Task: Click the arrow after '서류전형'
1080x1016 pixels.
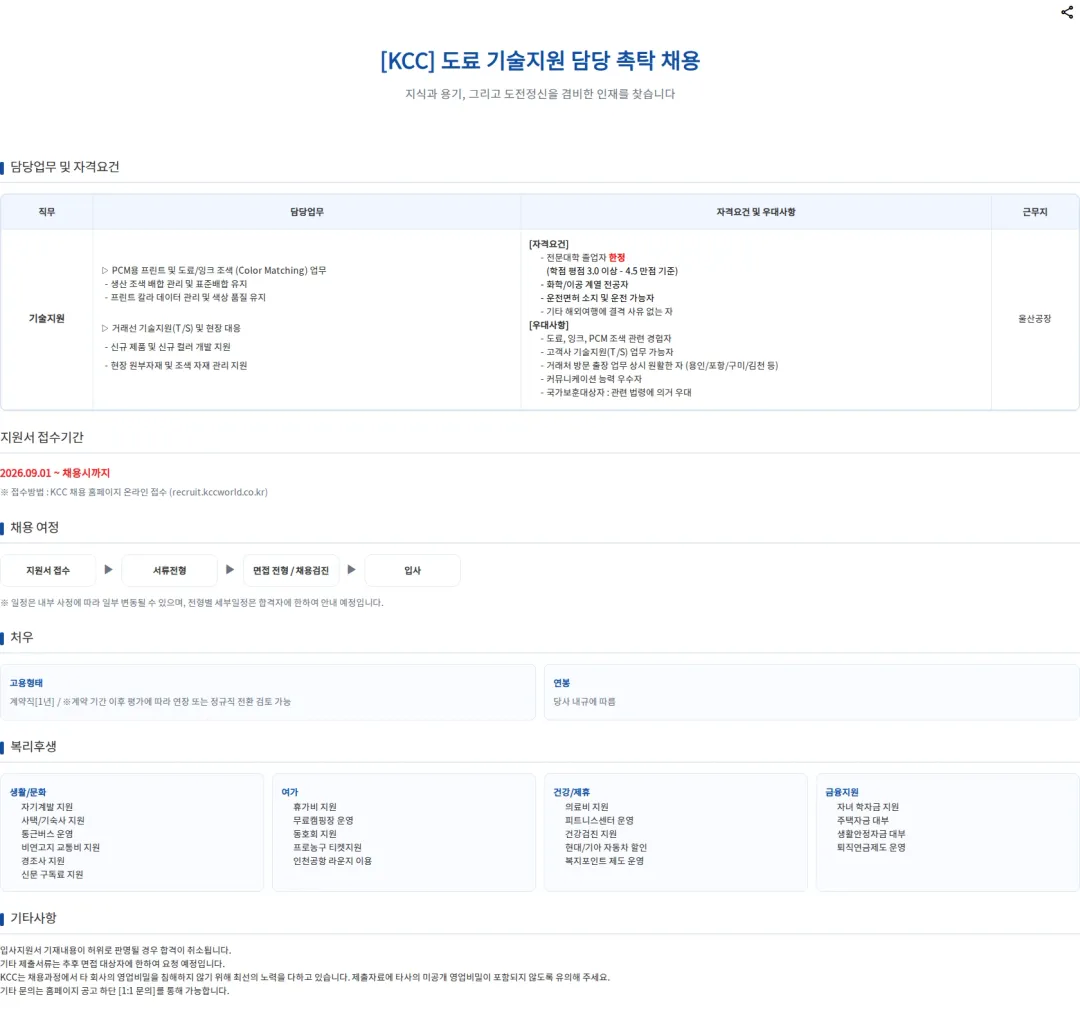Action: 230,570
